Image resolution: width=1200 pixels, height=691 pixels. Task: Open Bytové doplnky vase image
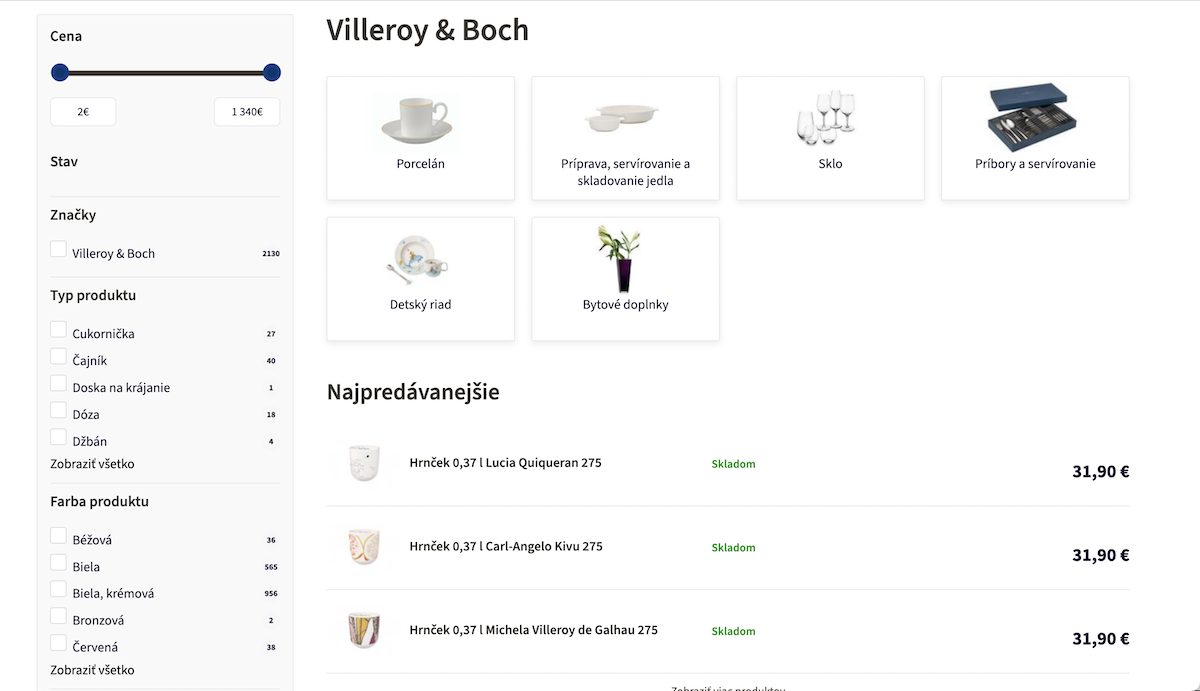[x=621, y=258]
